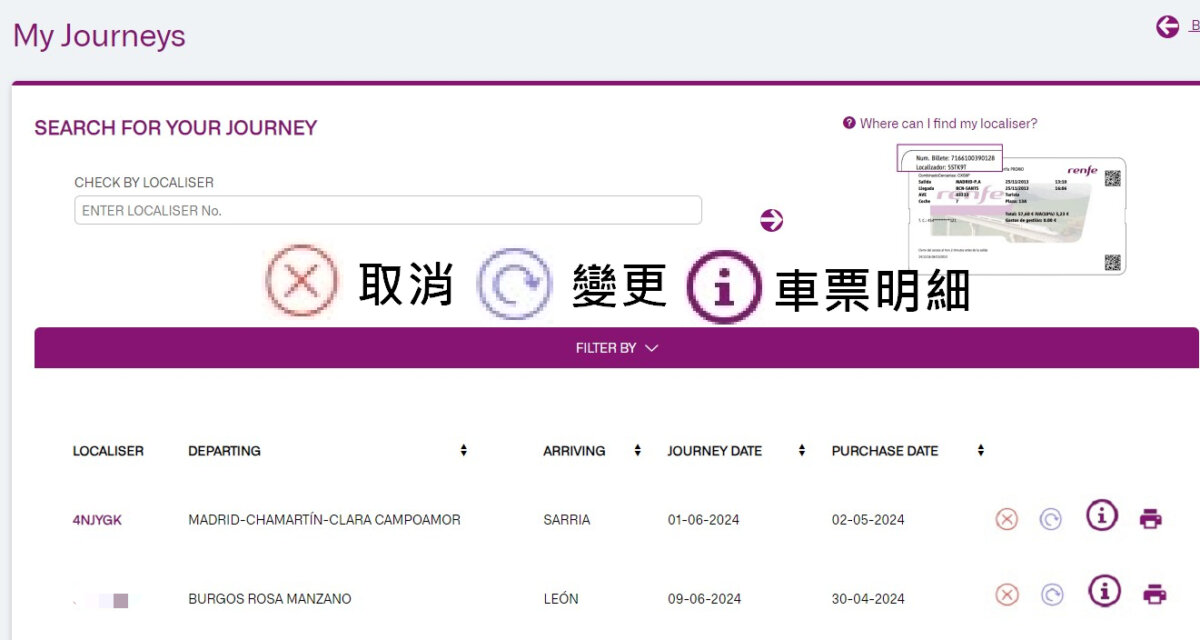1200x640 pixels.
Task: Sort journeys by Journey Date
Action: tap(801, 450)
